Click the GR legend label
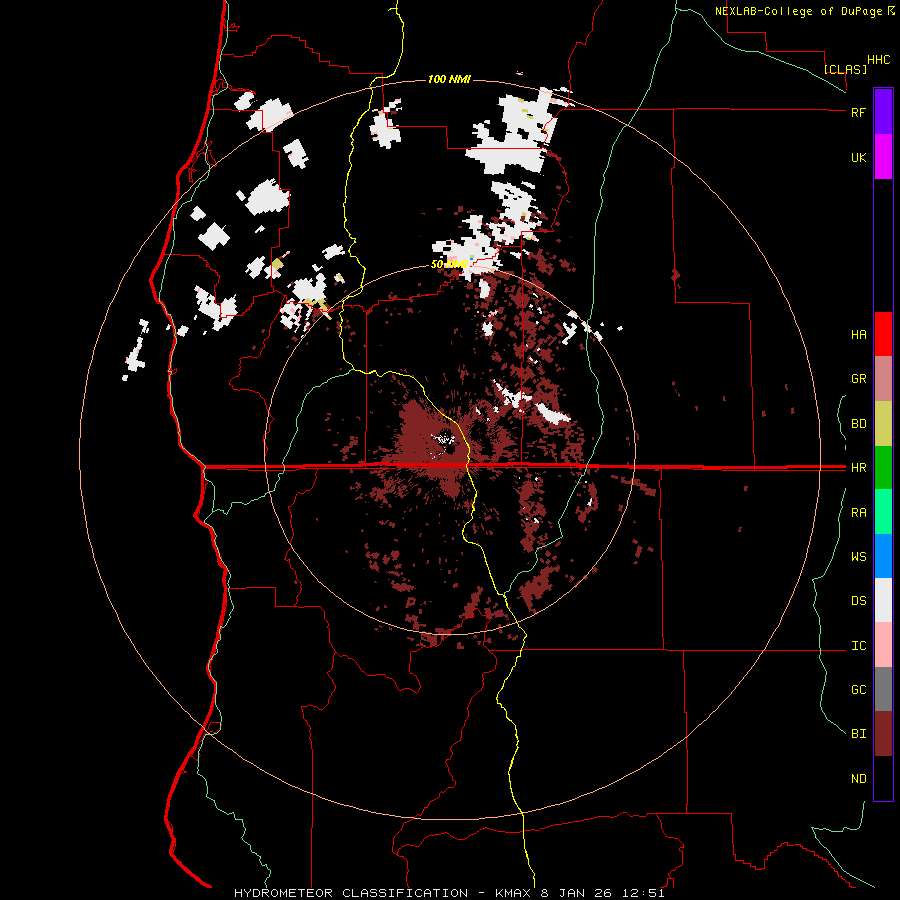The height and width of the screenshot is (900, 900). coord(858,379)
